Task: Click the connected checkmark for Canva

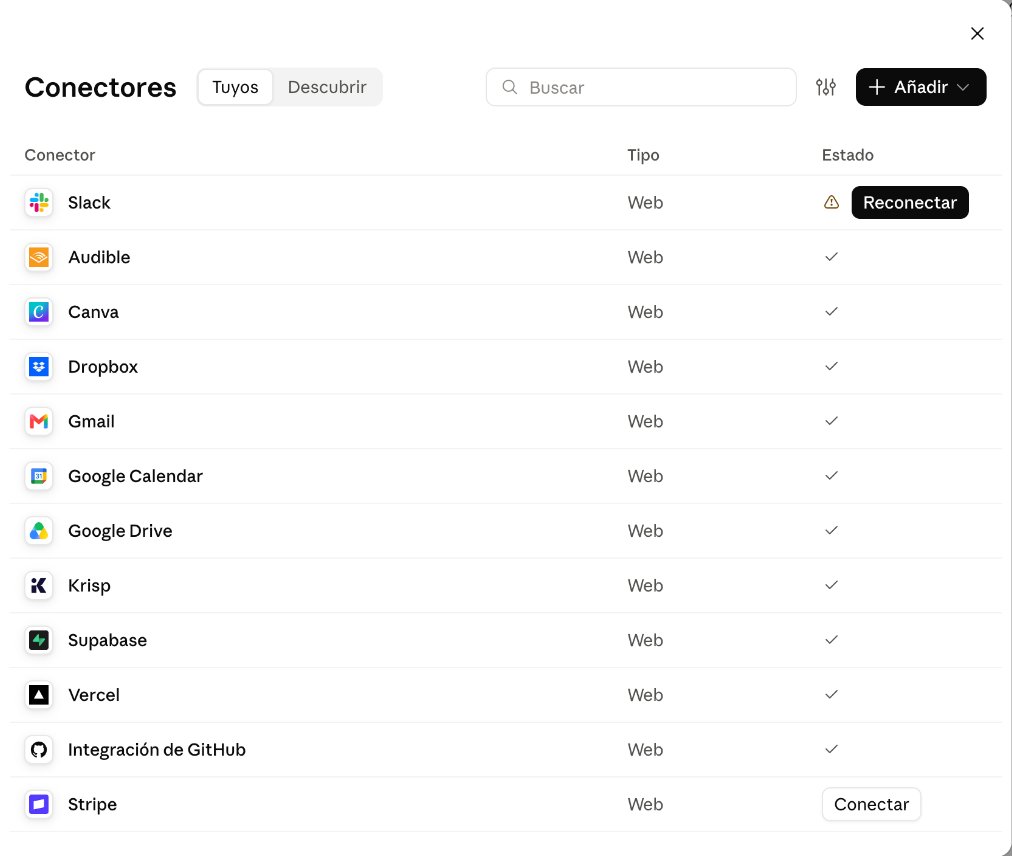Action: (x=831, y=311)
